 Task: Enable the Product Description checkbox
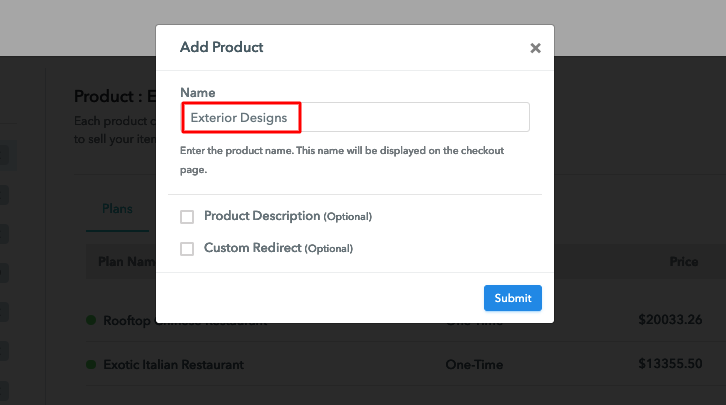(x=187, y=217)
